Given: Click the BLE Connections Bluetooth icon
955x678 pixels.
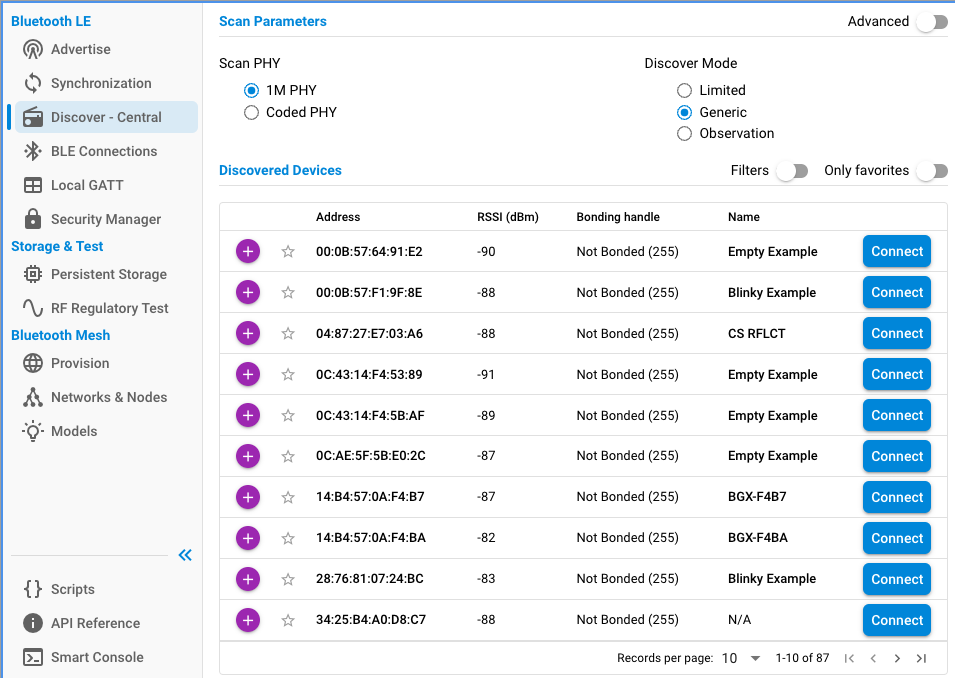Looking at the screenshot, I should tap(33, 152).
